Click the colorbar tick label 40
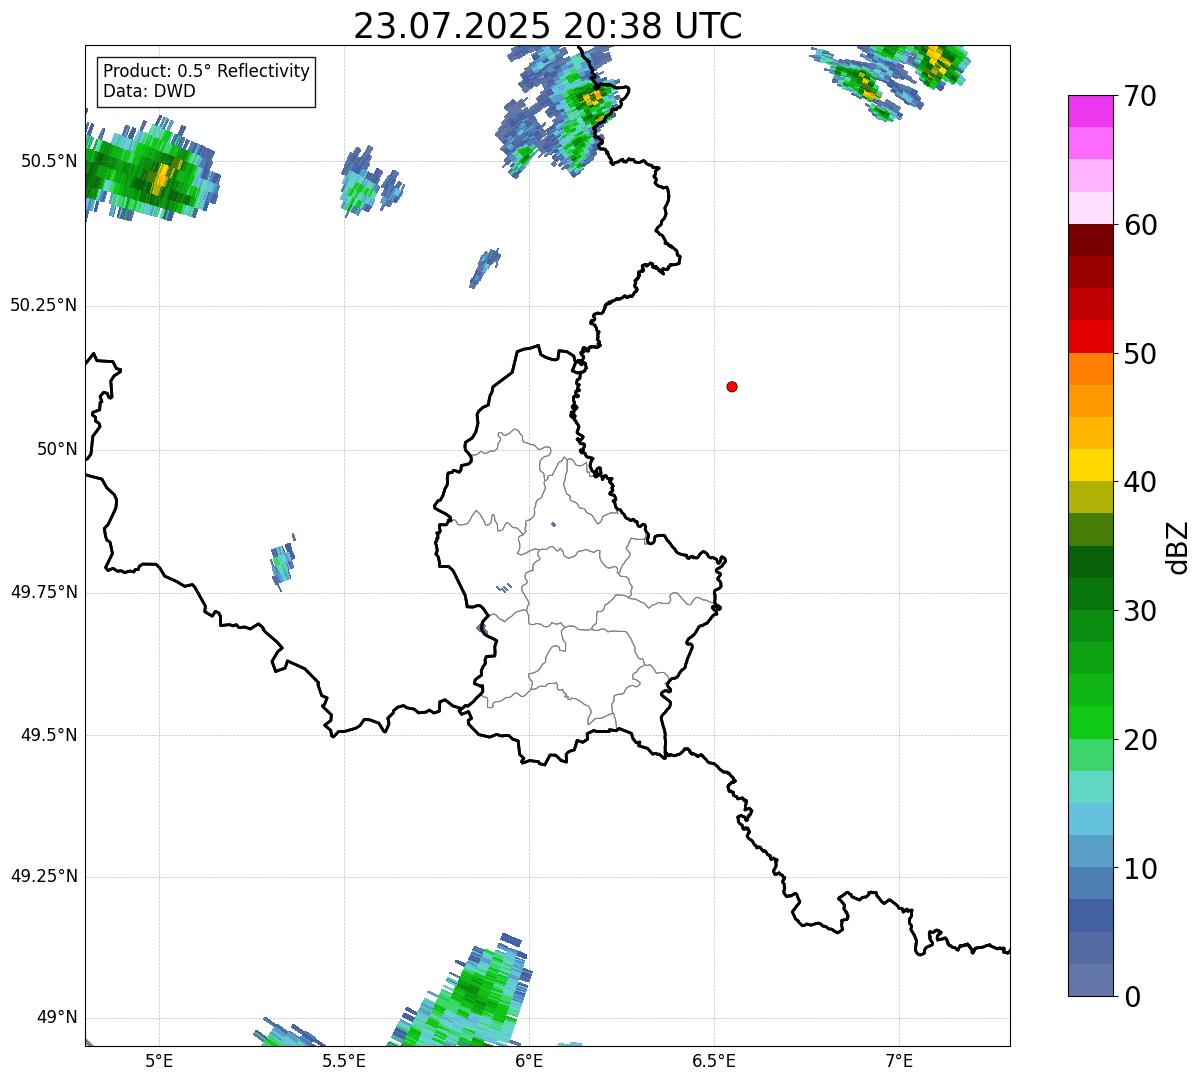 click(x=1140, y=482)
